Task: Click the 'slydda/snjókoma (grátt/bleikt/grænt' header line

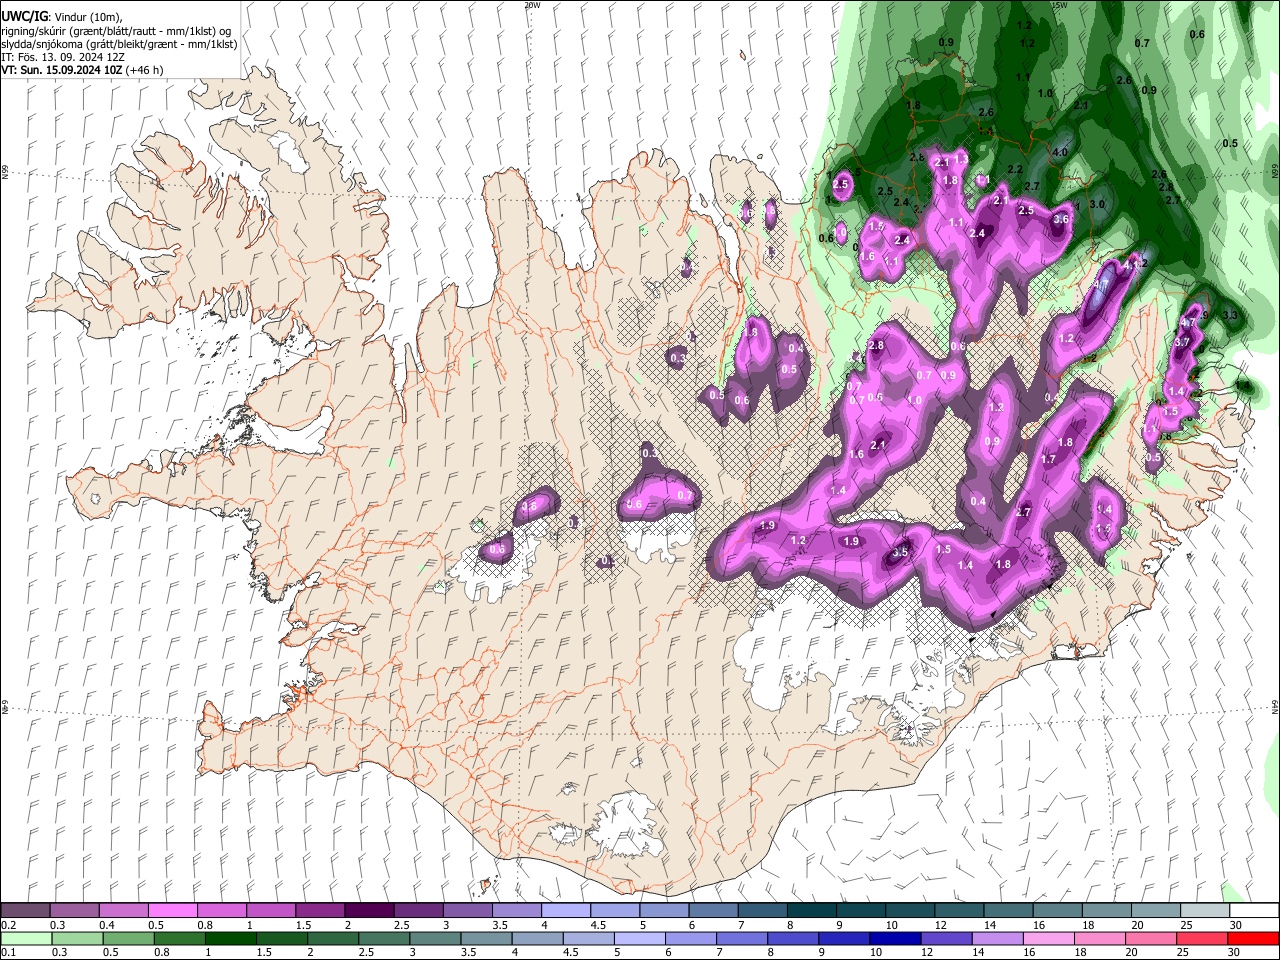Action: [120, 44]
